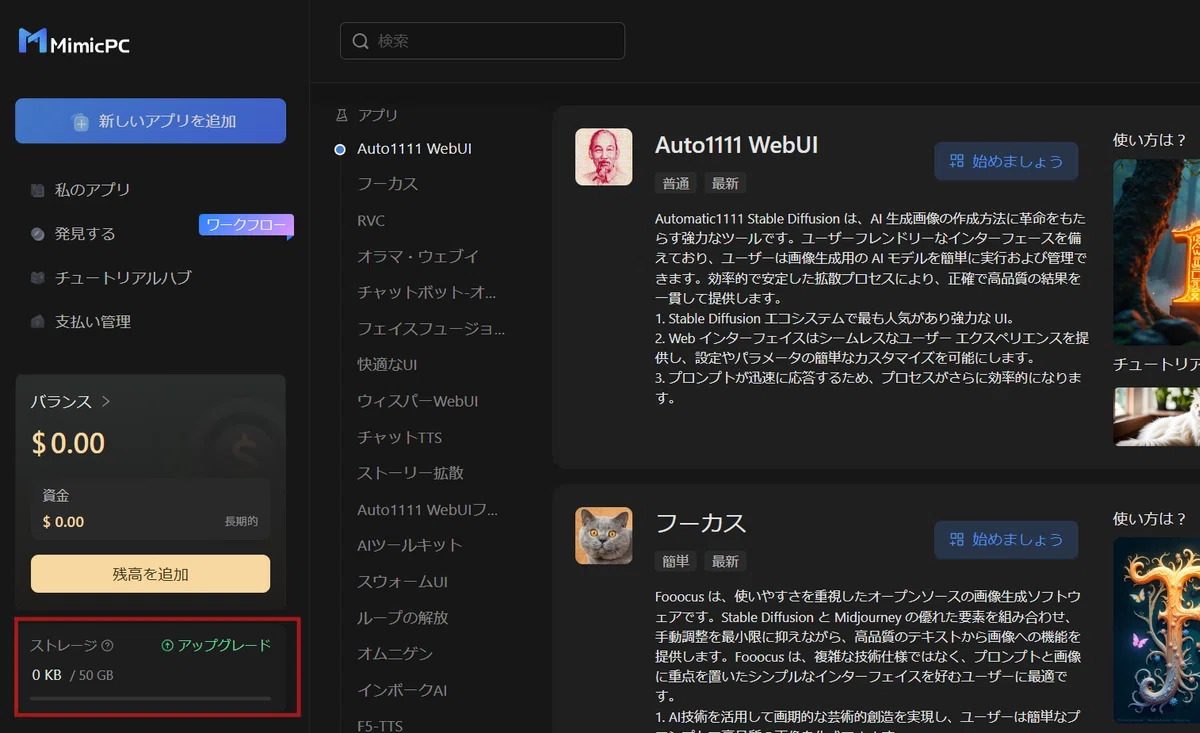Select Auto1111 WebUIフ... in app list
The height and width of the screenshot is (733, 1200).
pos(428,509)
